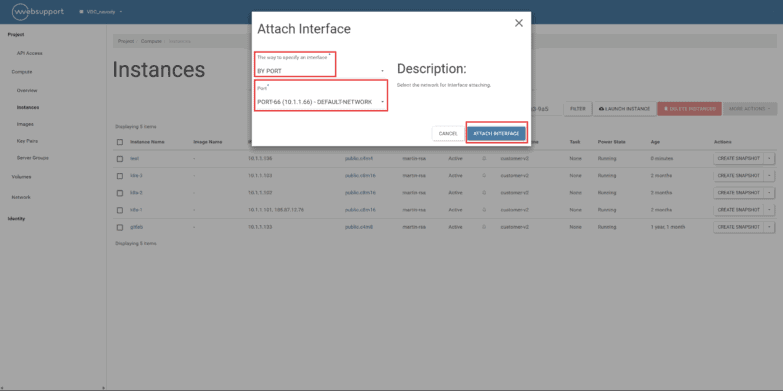Select Instances in sidebar
Screen dimensions: 783x391
27,107
